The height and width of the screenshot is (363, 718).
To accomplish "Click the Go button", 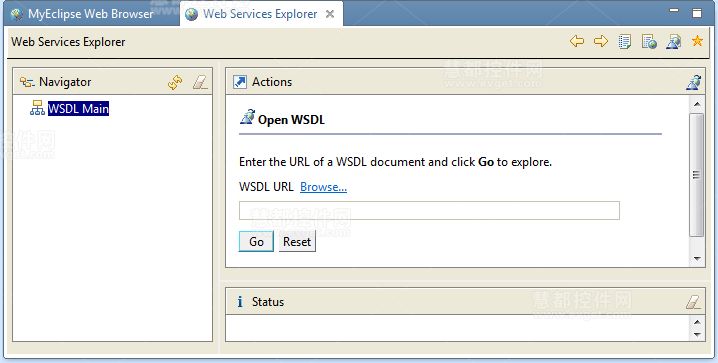I will pos(256,241).
